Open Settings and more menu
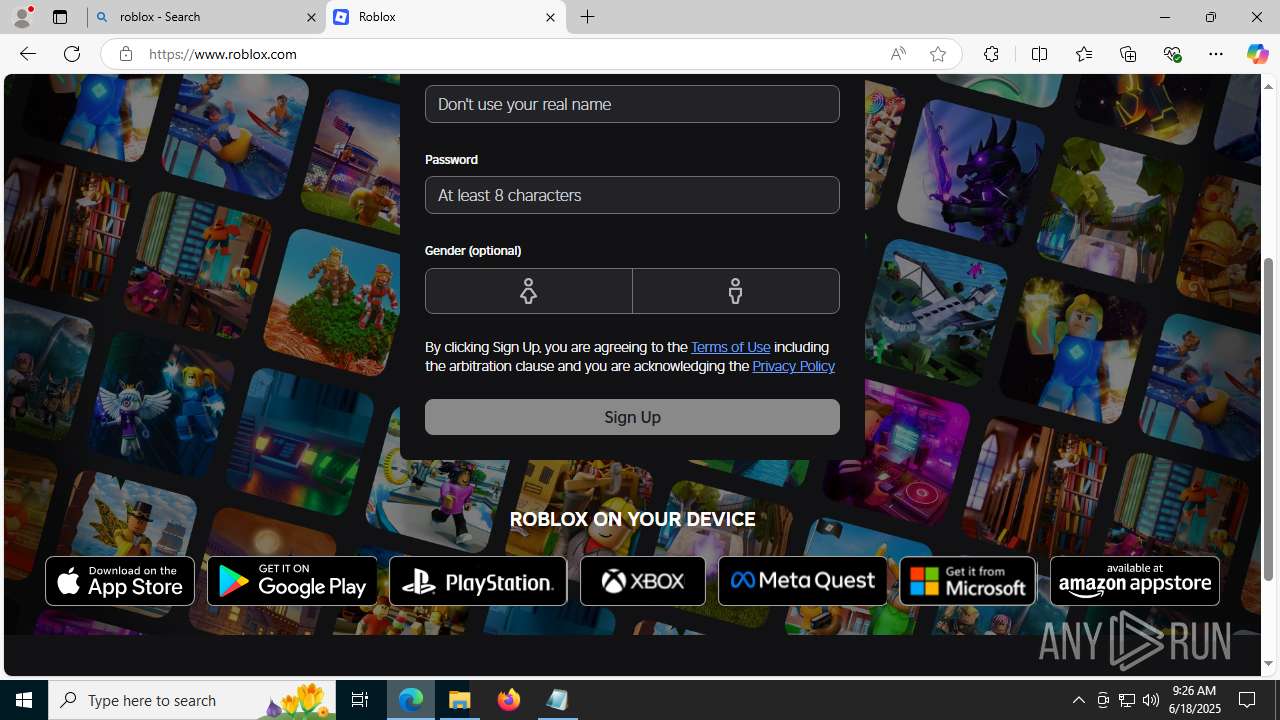Screen dimensions: 1280x720 pos(1216,54)
